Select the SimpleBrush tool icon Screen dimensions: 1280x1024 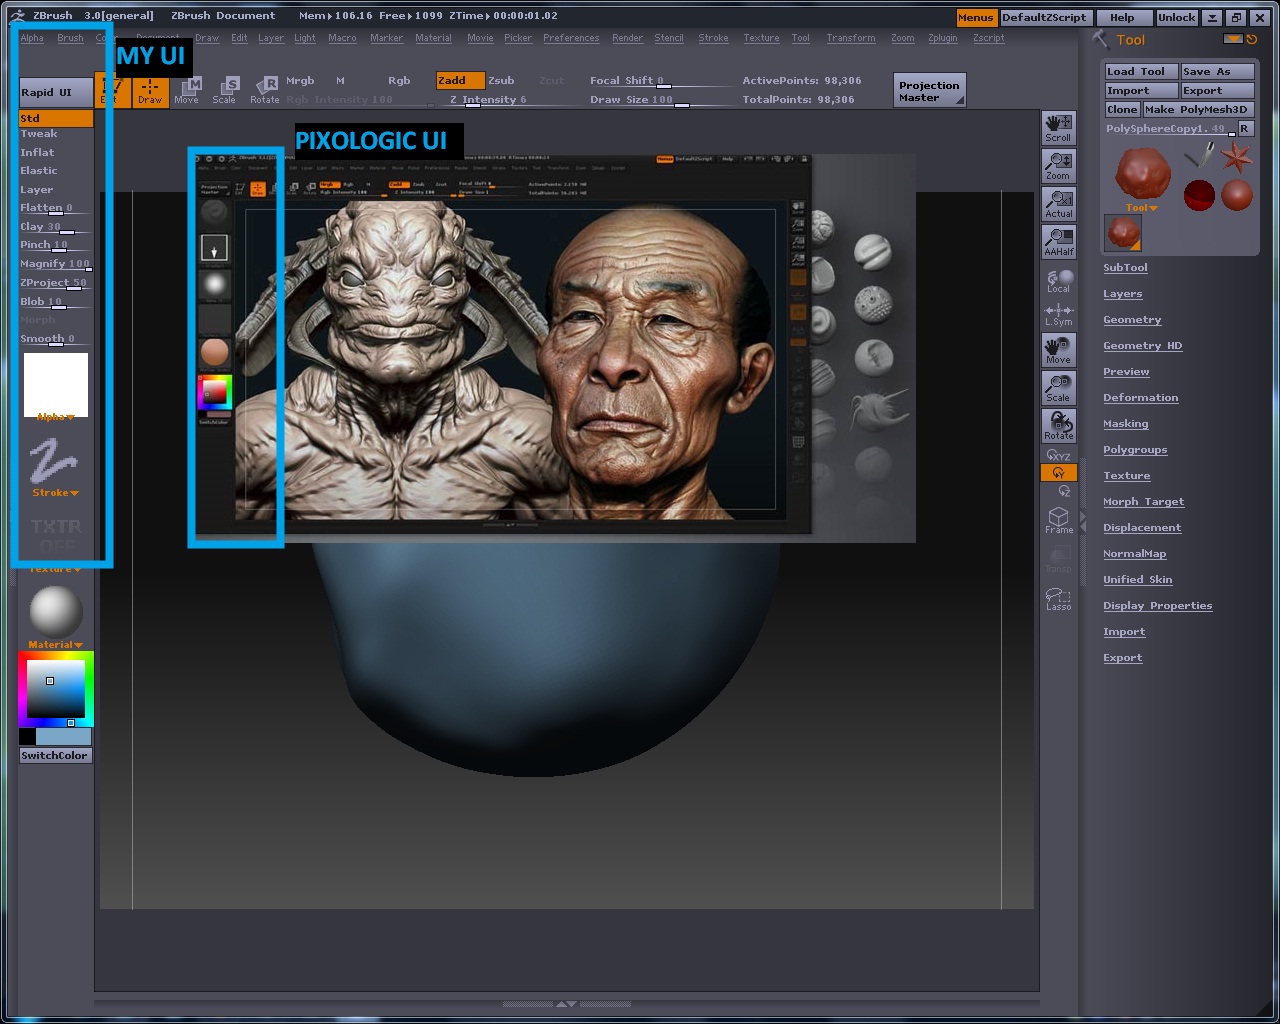click(x=1199, y=155)
